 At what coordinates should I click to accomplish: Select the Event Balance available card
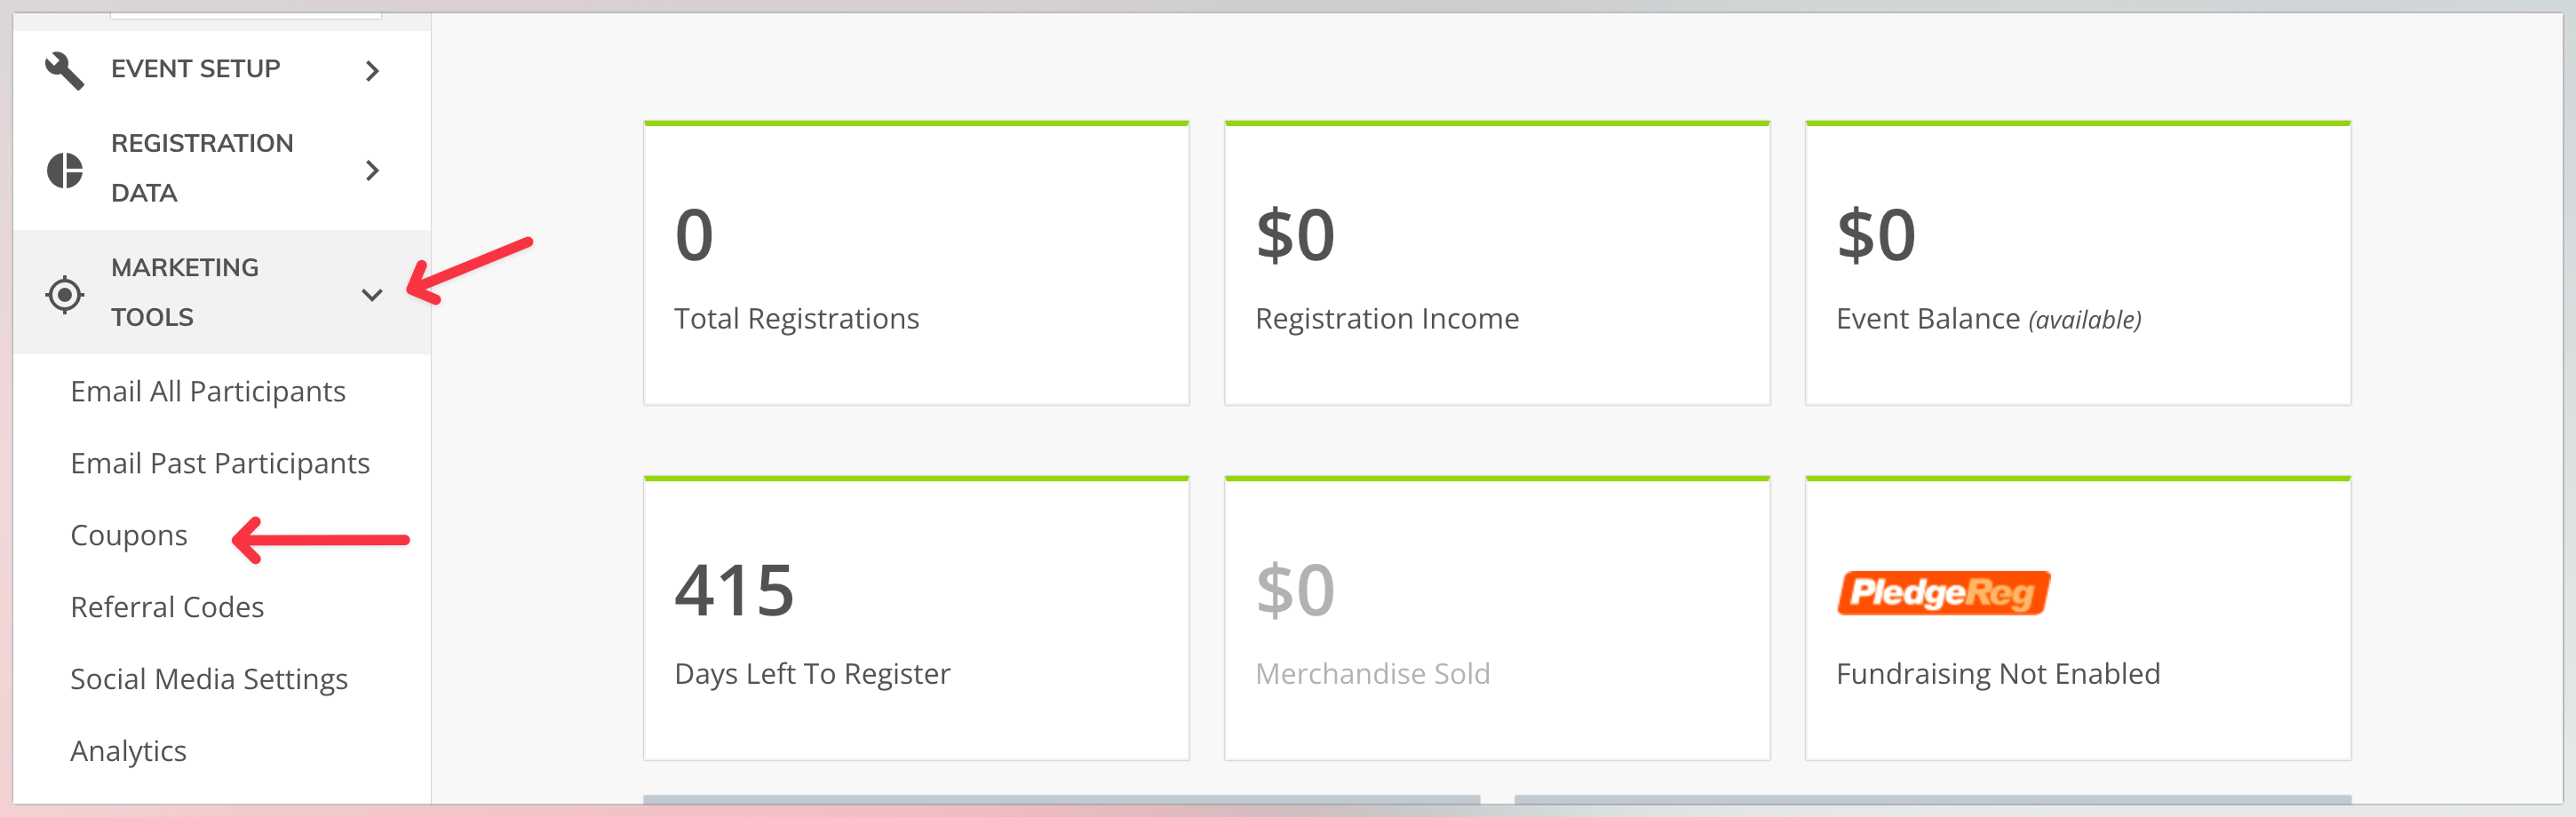[2078, 263]
